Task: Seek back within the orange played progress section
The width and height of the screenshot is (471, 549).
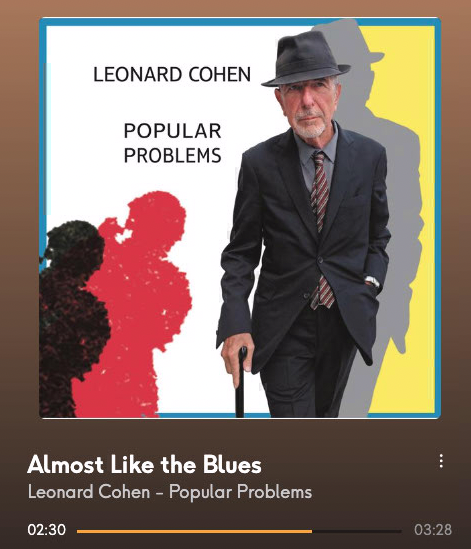Action: click(x=194, y=531)
